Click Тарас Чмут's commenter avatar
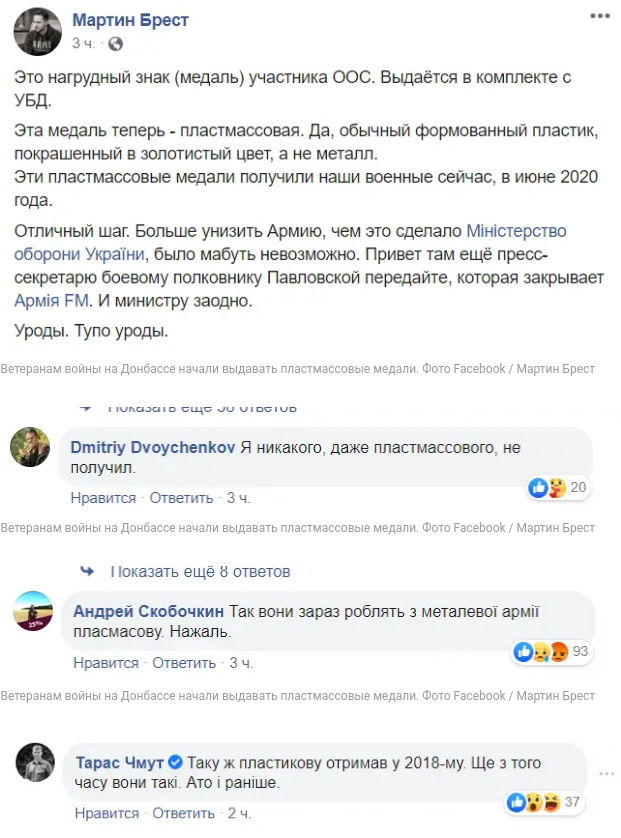621x838 pixels. point(33,762)
